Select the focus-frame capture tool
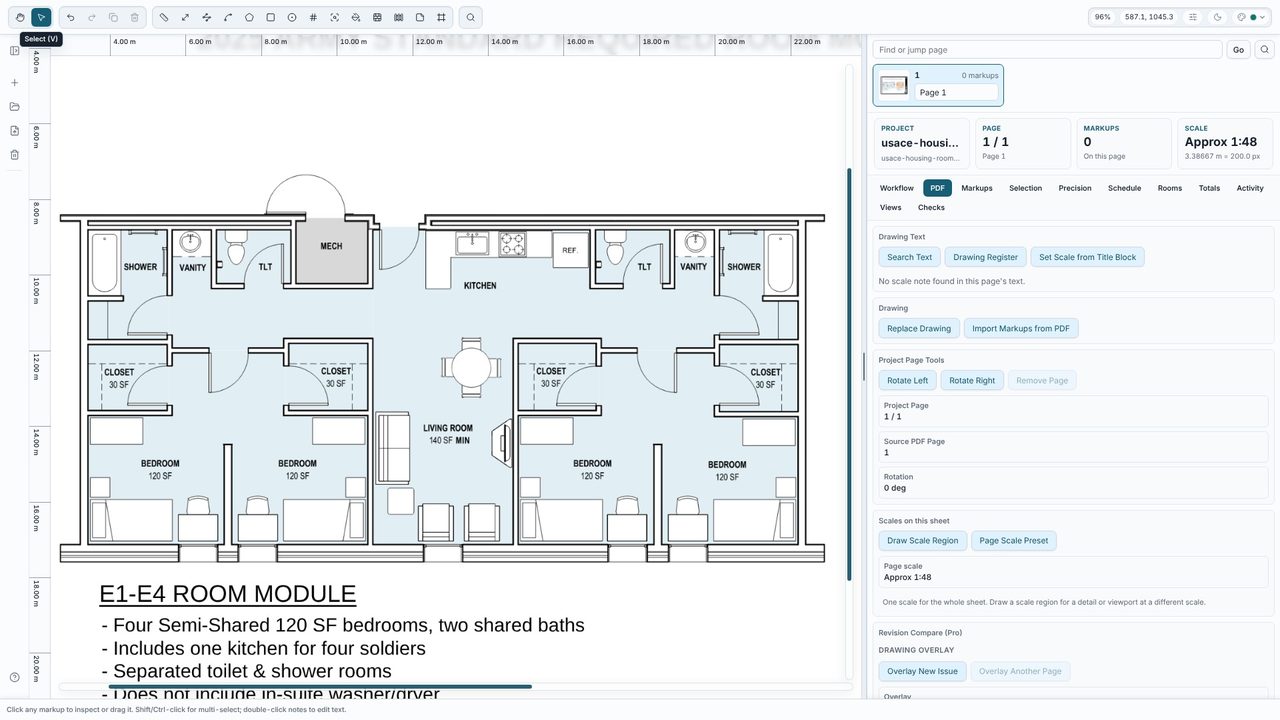 pyautogui.click(x=334, y=17)
